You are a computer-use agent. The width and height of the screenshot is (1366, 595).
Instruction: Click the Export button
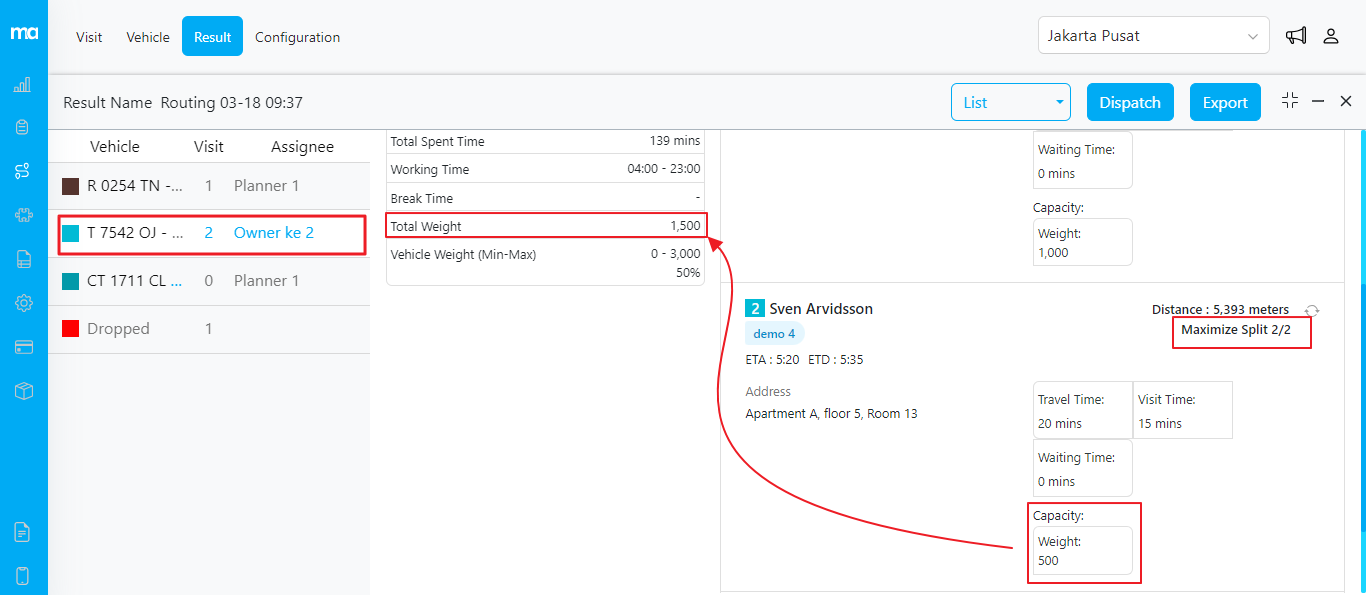(x=1225, y=102)
